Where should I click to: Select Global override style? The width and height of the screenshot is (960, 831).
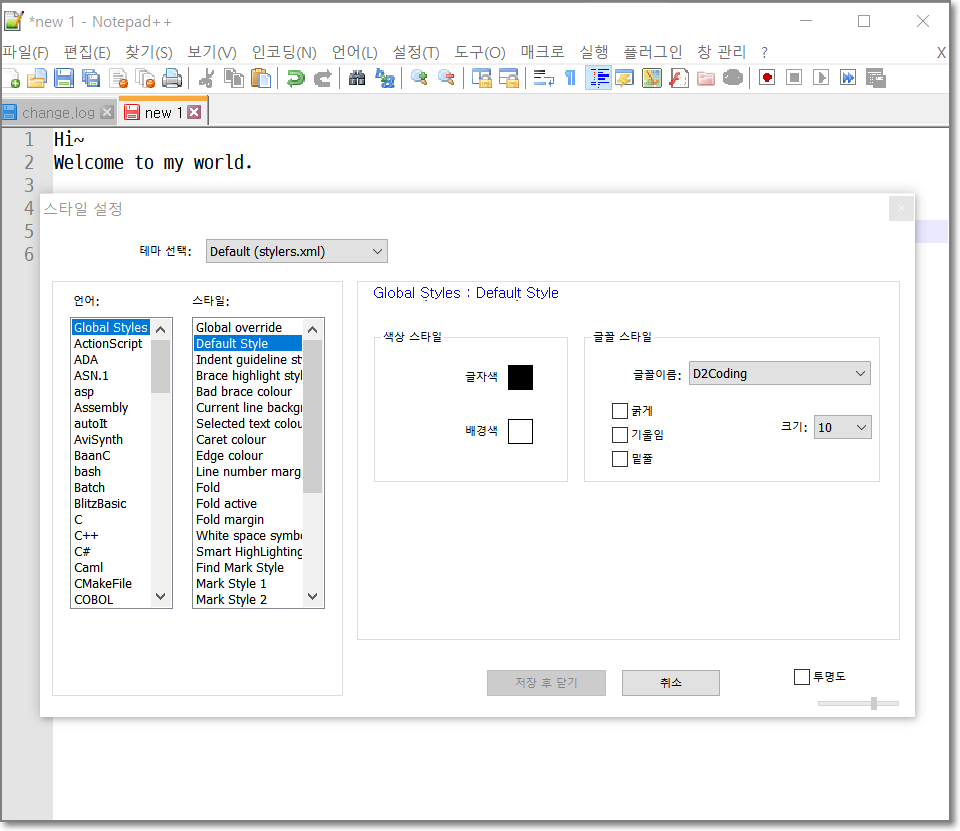click(x=239, y=328)
